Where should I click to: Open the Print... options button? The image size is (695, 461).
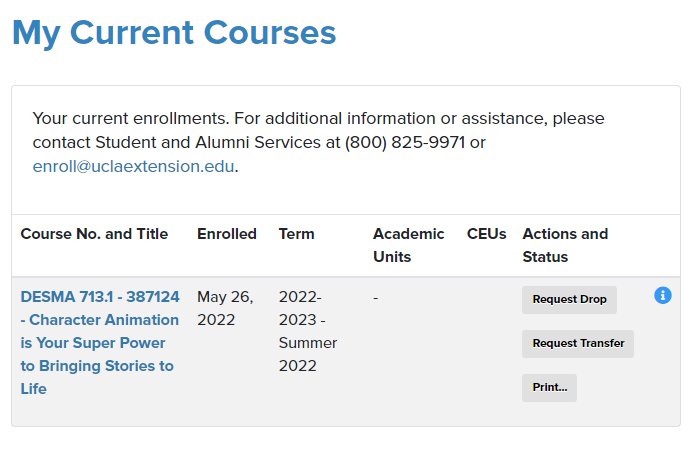[549, 387]
